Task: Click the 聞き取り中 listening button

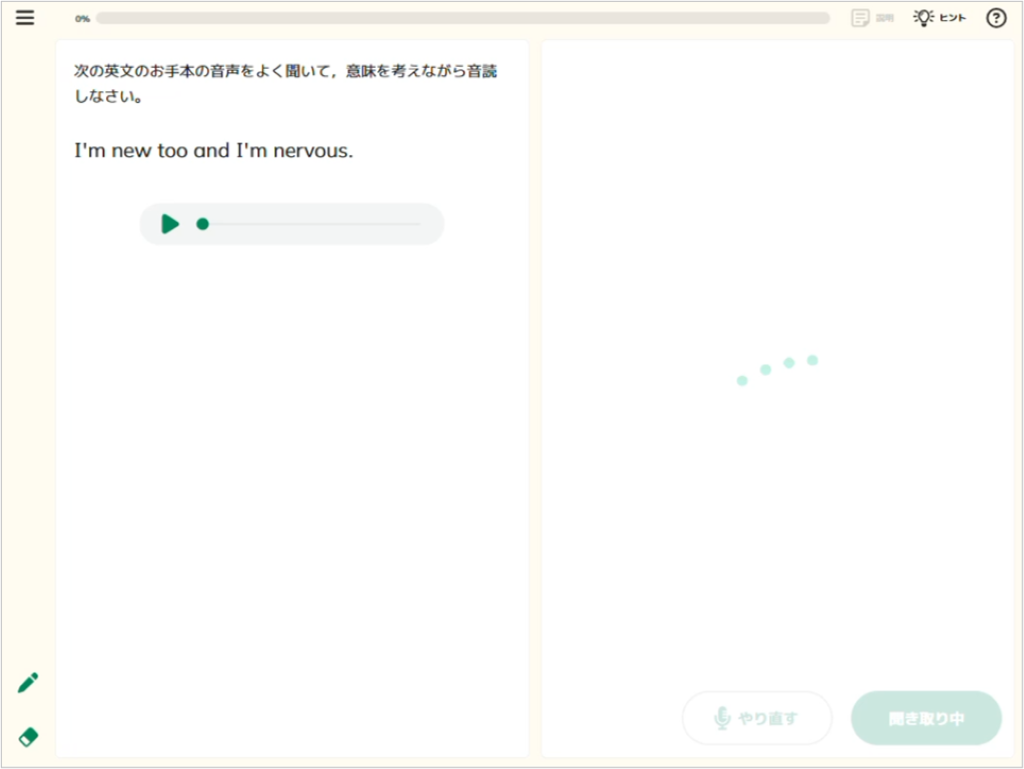Action: 926,718
